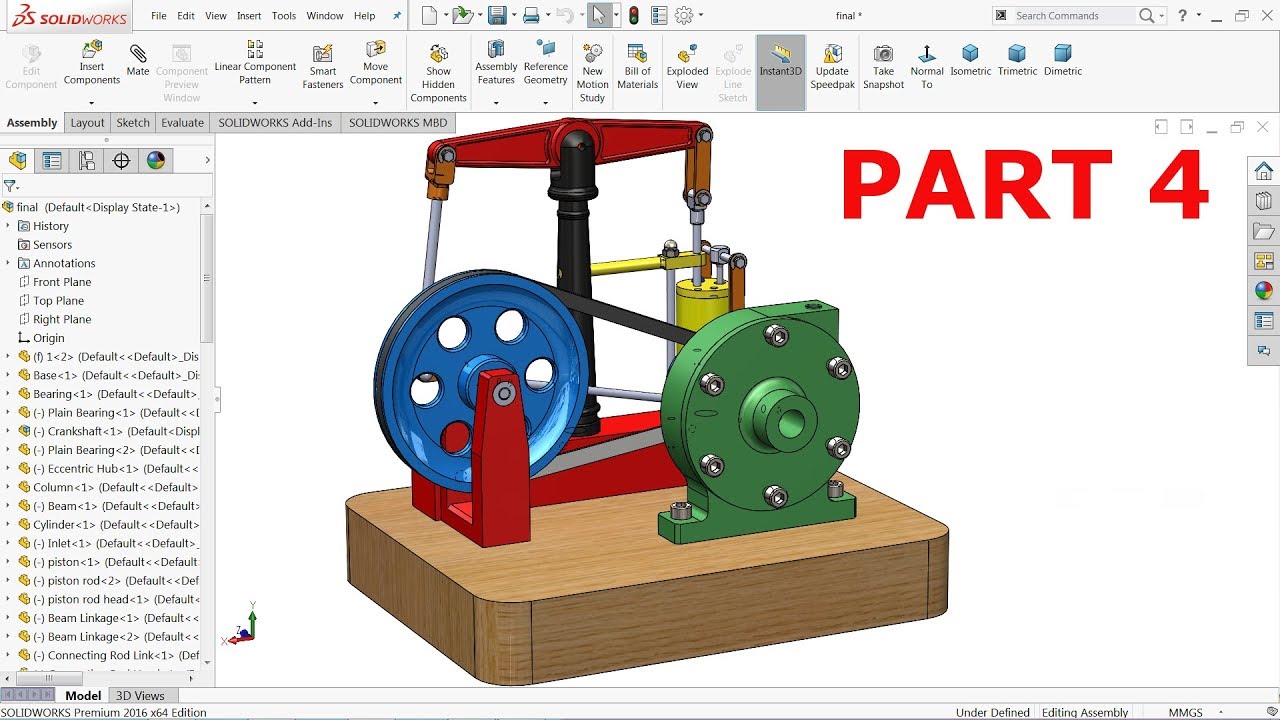
Task: Open View Palette in task pane
Action: point(1264,261)
